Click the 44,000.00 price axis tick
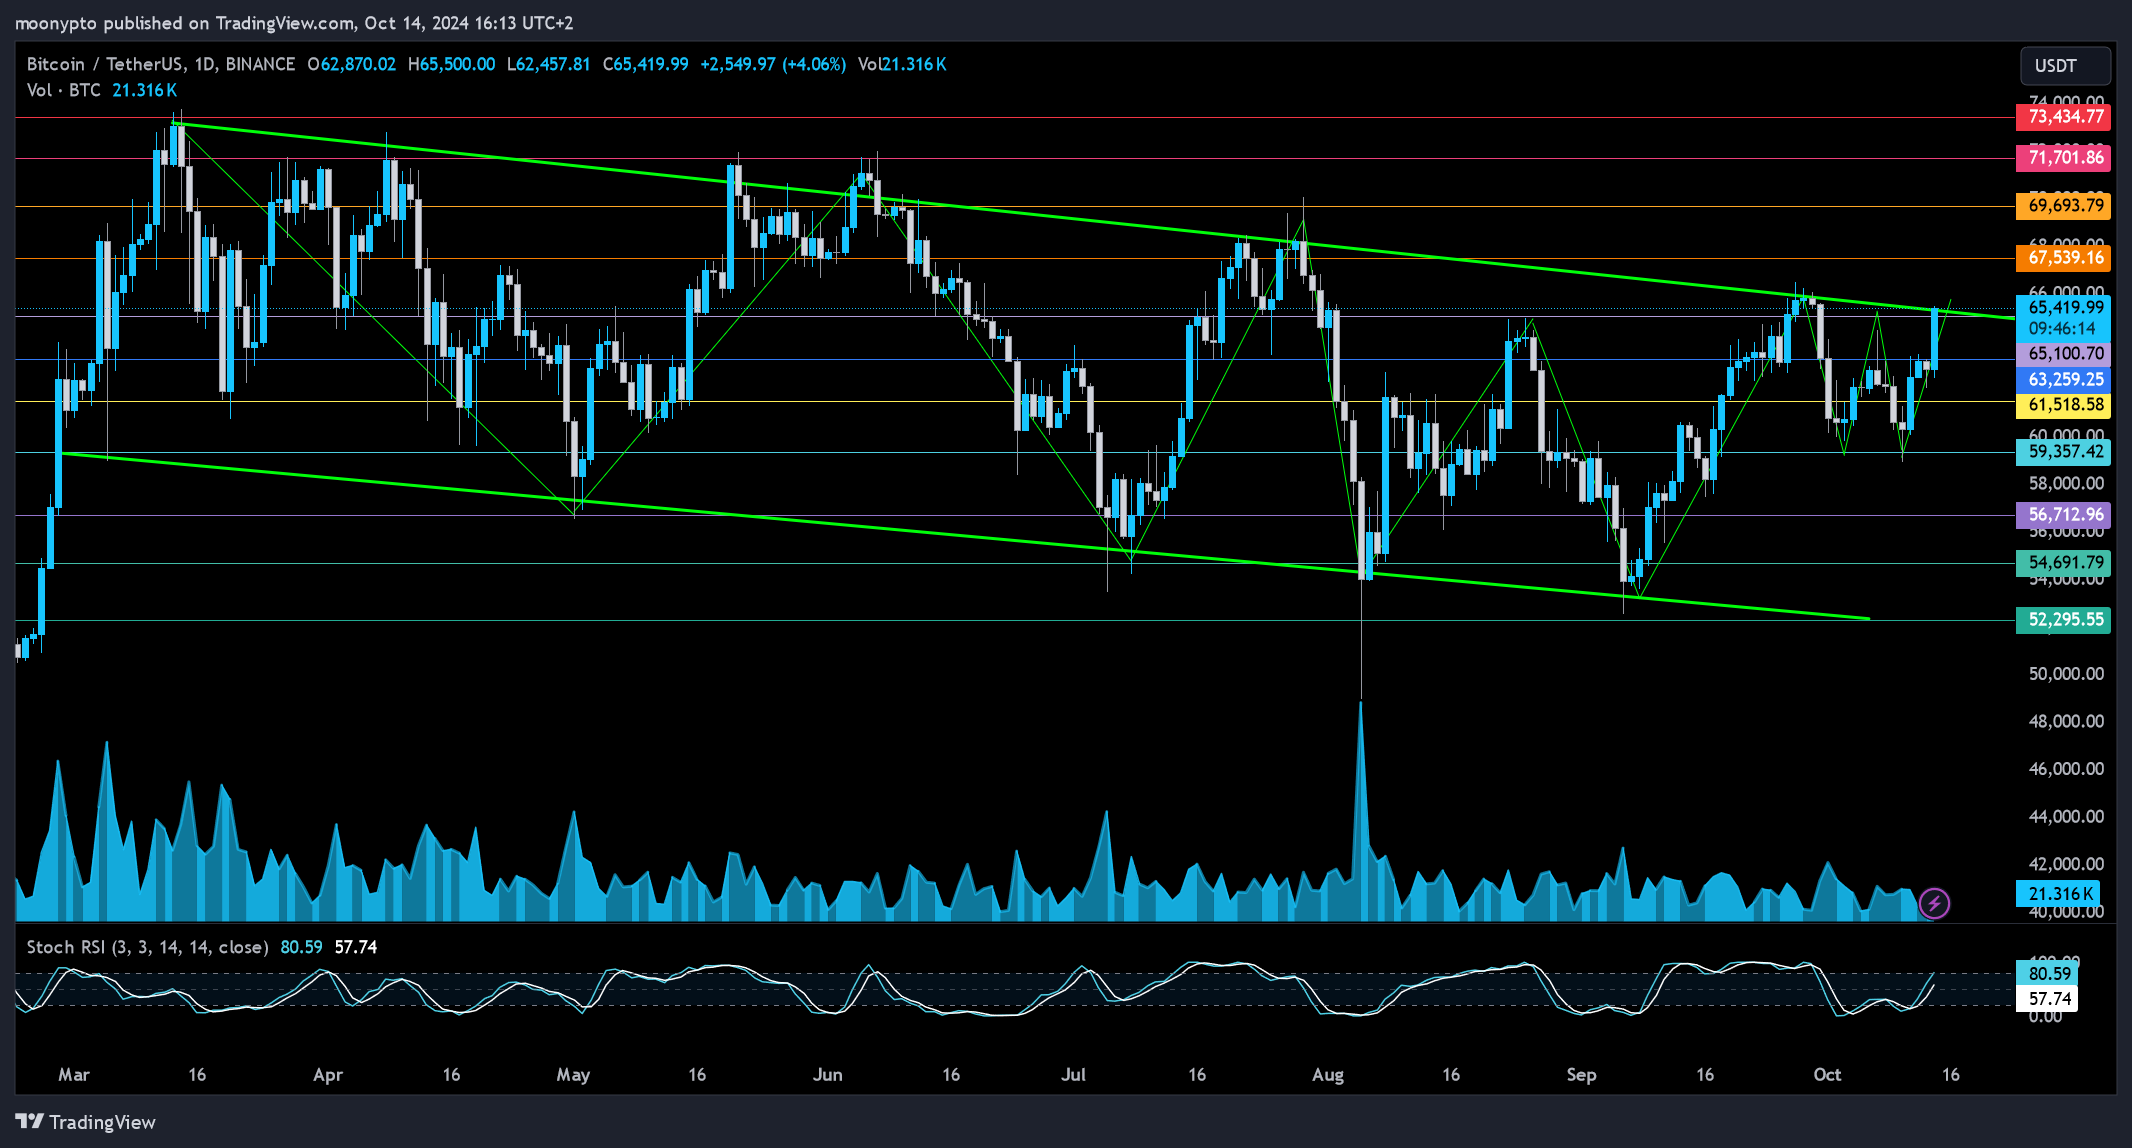This screenshot has height=1148, width=2132. click(2066, 817)
